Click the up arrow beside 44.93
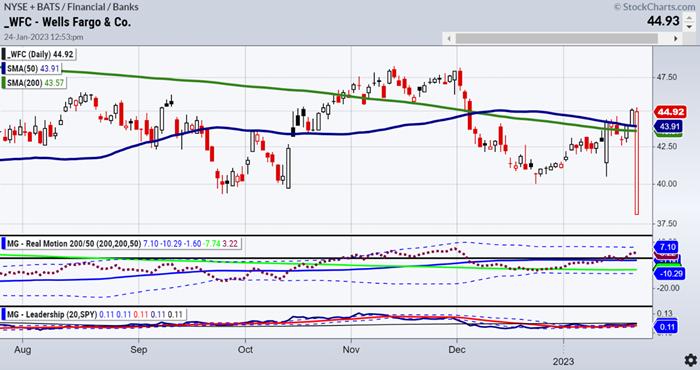This screenshot has width=700, height=370. [689, 17]
